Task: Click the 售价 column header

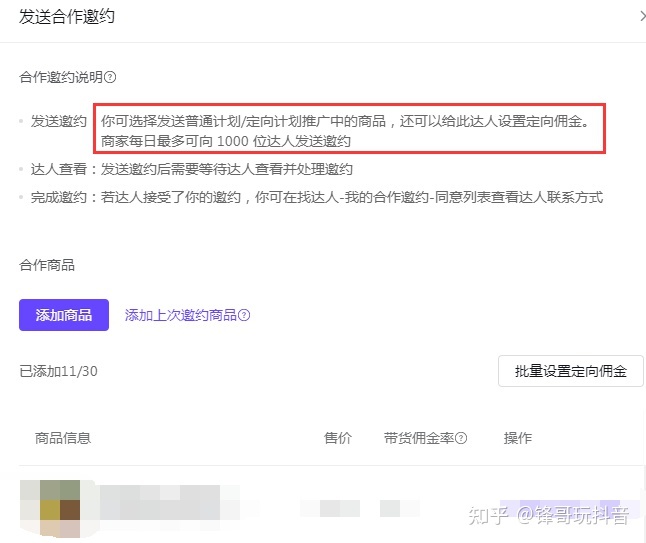Action: pyautogui.click(x=338, y=438)
